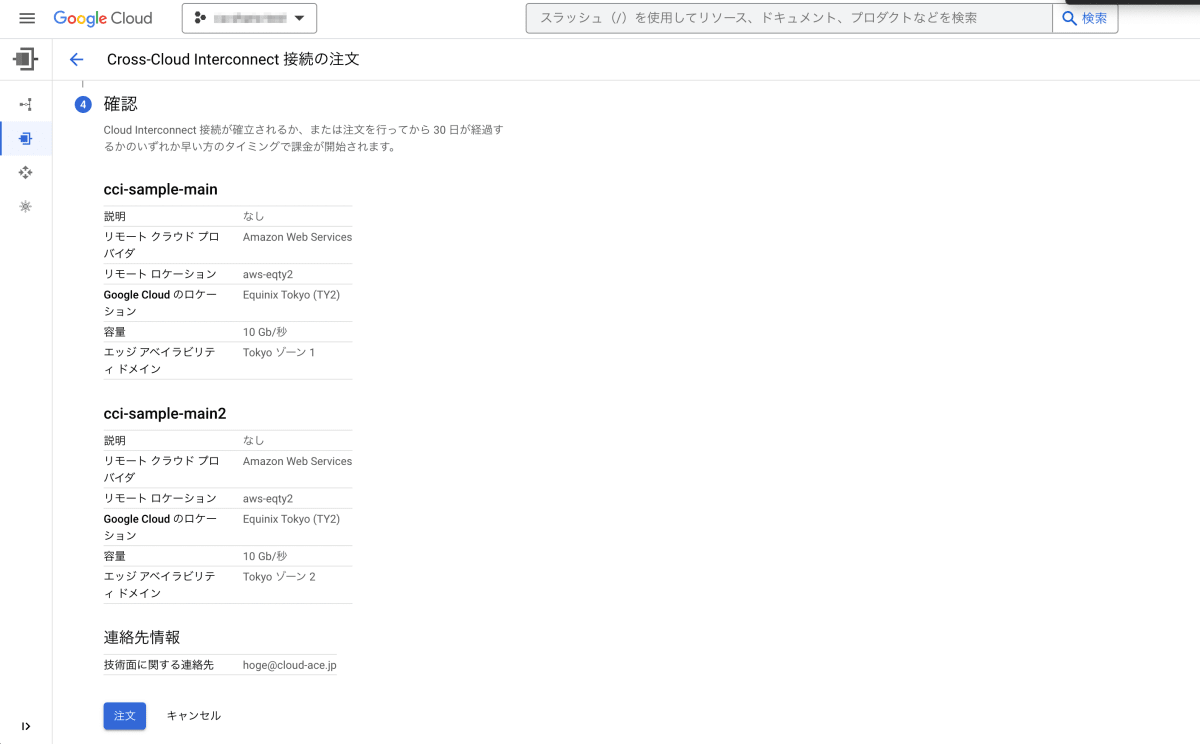This screenshot has width=1200, height=744.
Task: Click the 連絡先情報 section heading
Action: [x=142, y=637]
